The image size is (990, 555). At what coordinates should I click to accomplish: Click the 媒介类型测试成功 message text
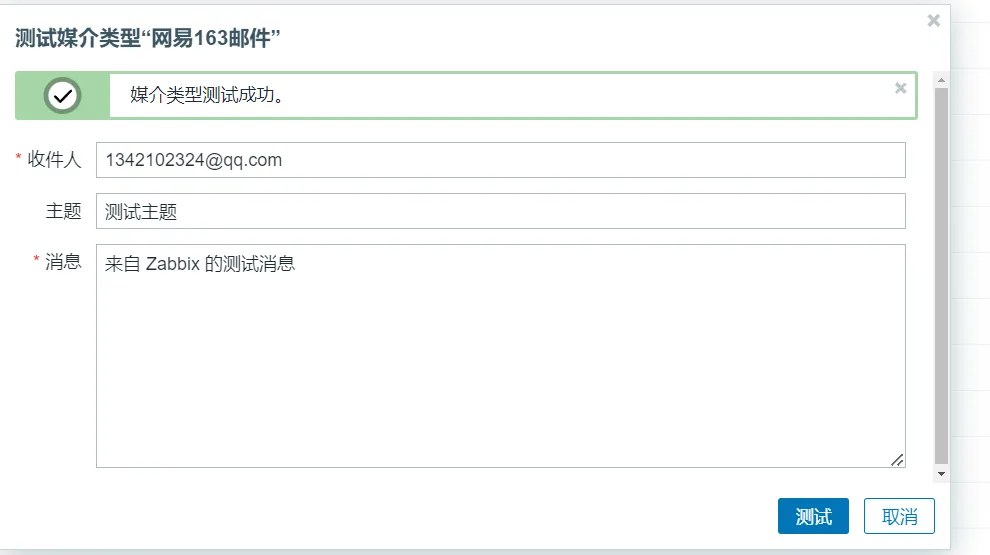(x=208, y=96)
